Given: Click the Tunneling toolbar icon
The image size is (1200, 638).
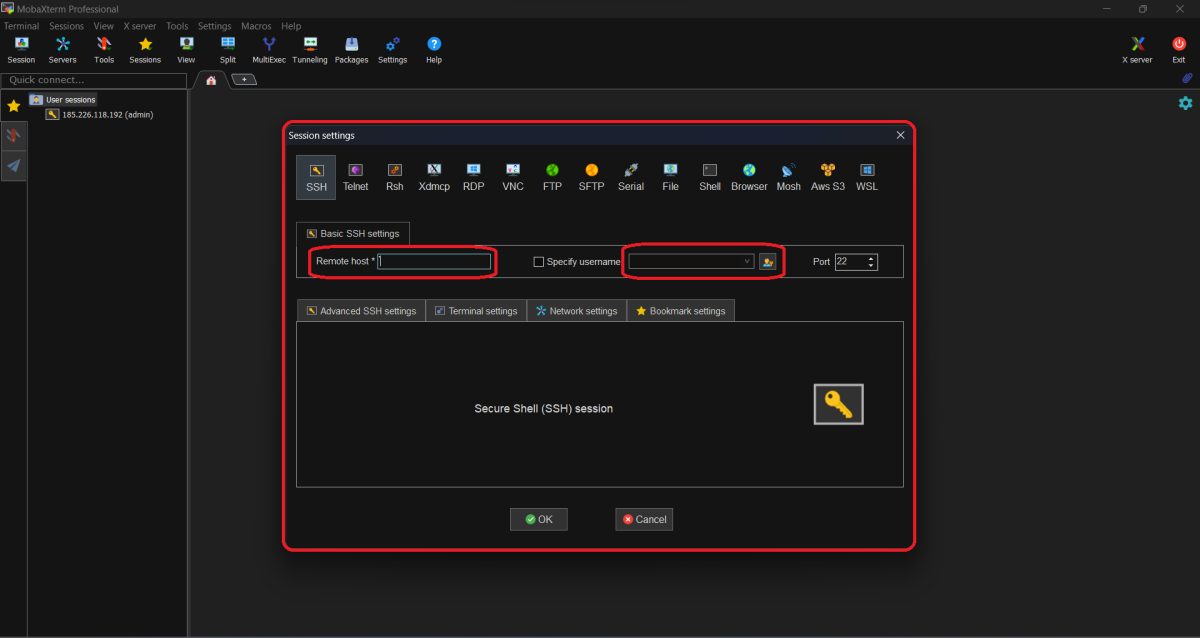Looking at the screenshot, I should 310,49.
